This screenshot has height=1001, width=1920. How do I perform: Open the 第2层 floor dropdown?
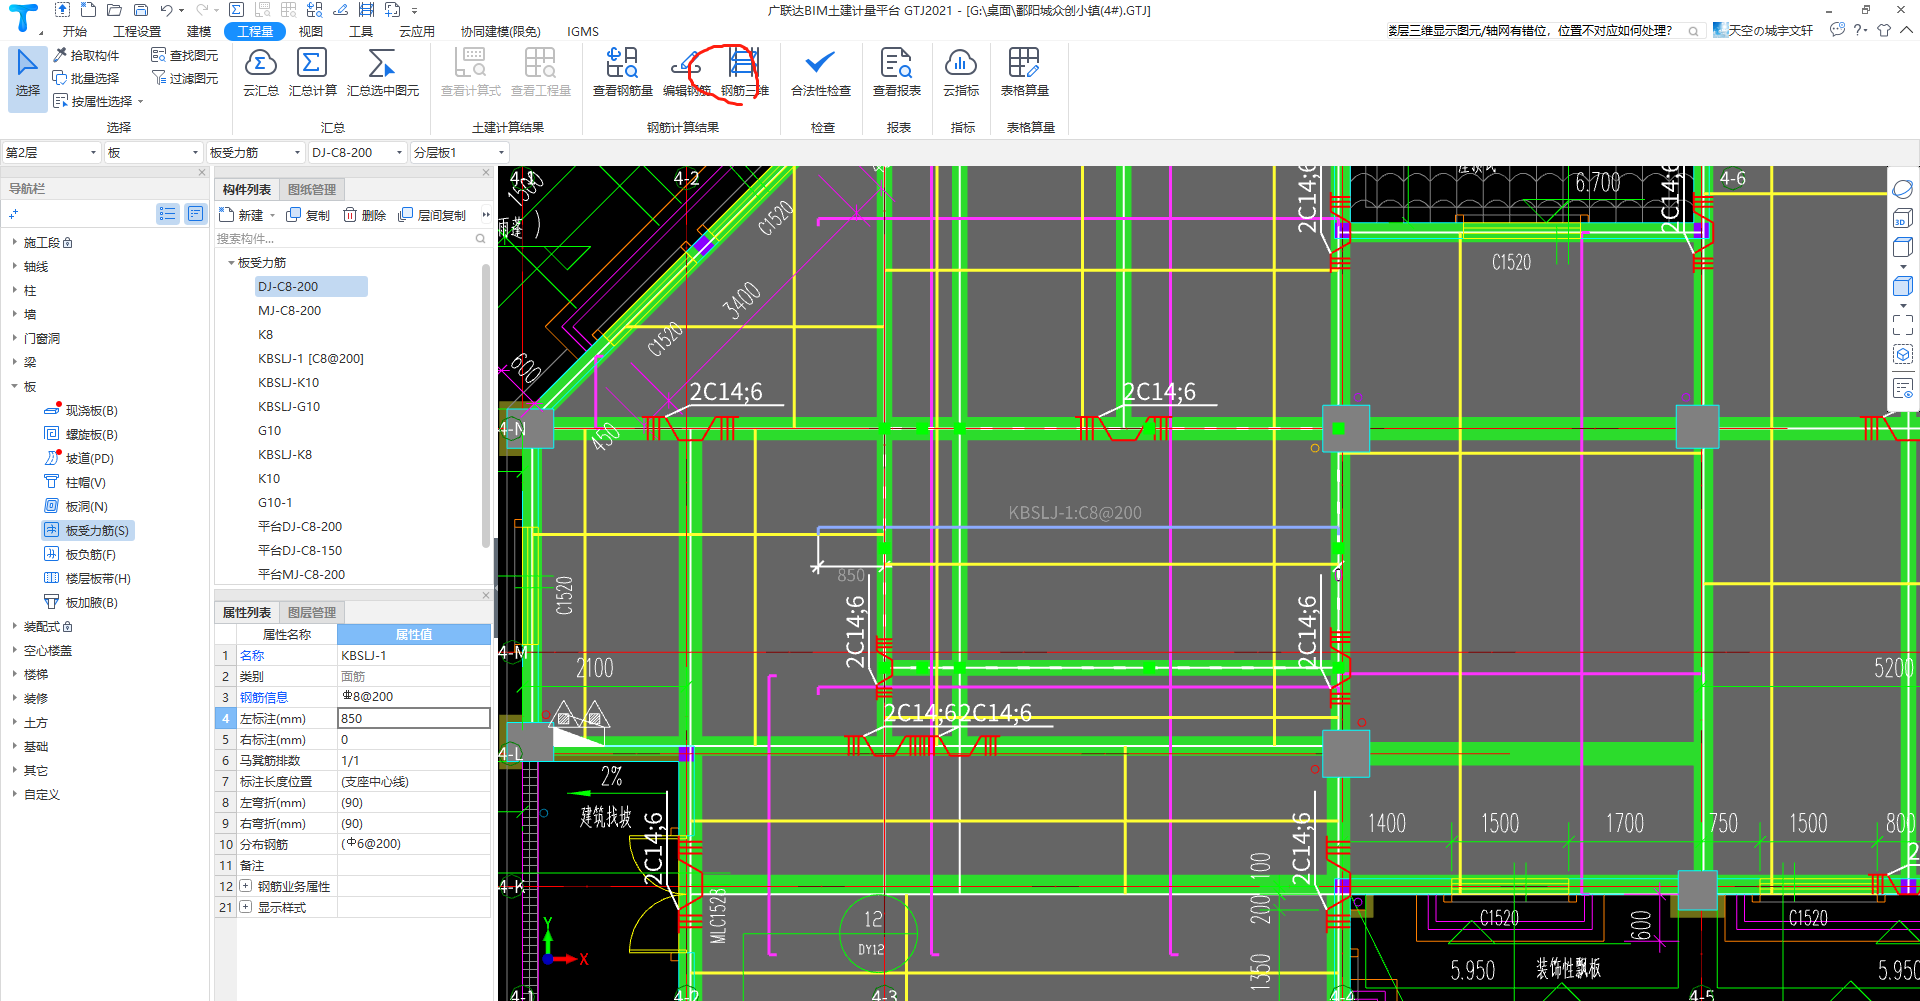52,153
